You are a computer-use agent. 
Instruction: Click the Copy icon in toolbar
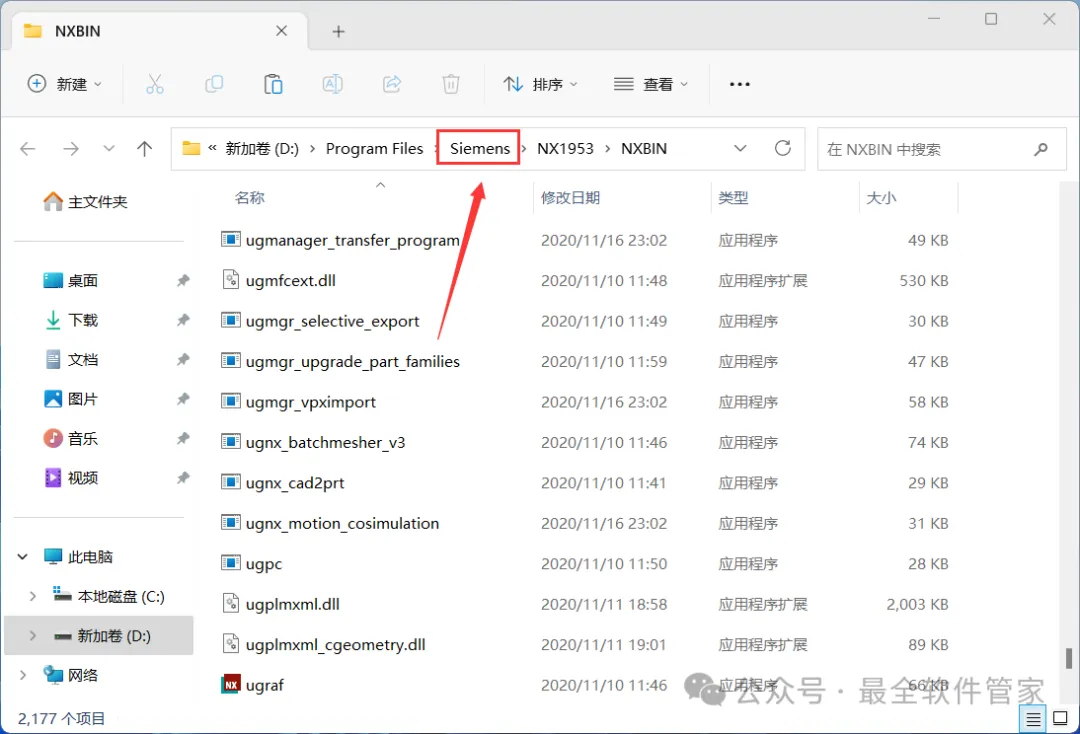point(214,84)
